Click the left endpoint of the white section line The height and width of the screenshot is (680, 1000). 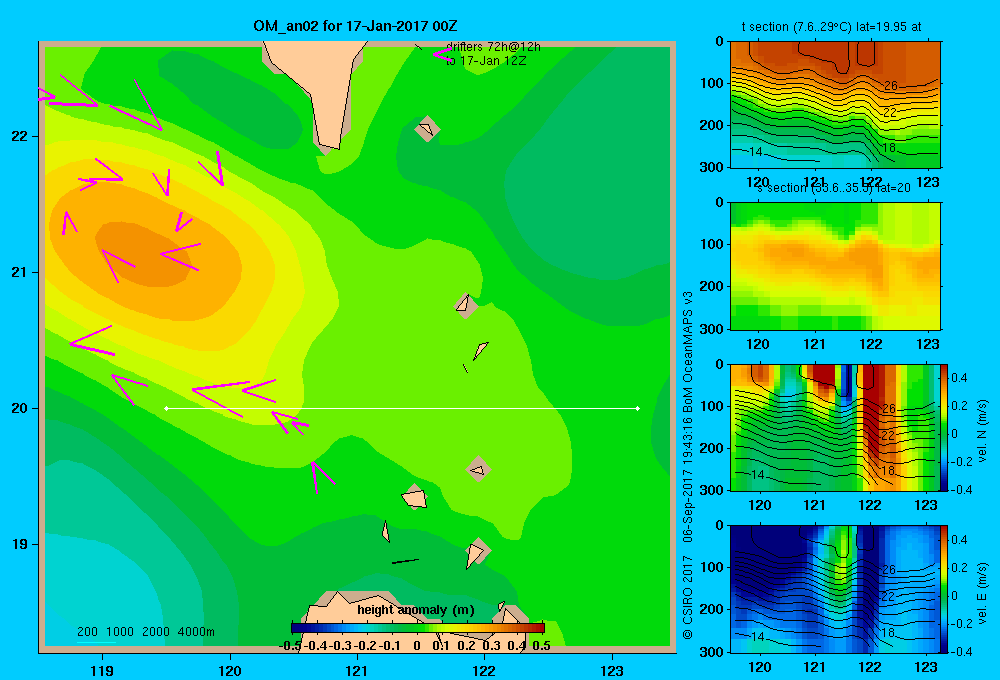pyautogui.click(x=166, y=408)
